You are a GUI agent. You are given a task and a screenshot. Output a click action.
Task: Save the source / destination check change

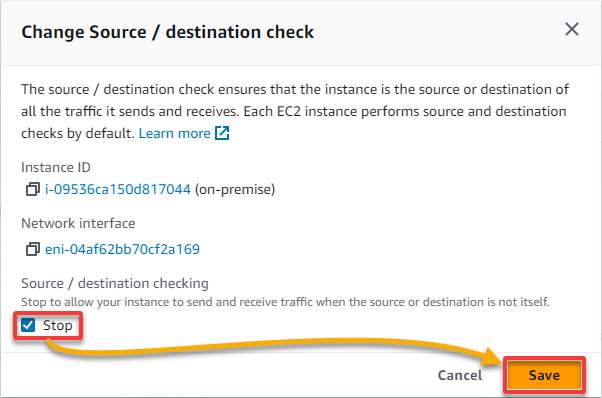(x=544, y=375)
